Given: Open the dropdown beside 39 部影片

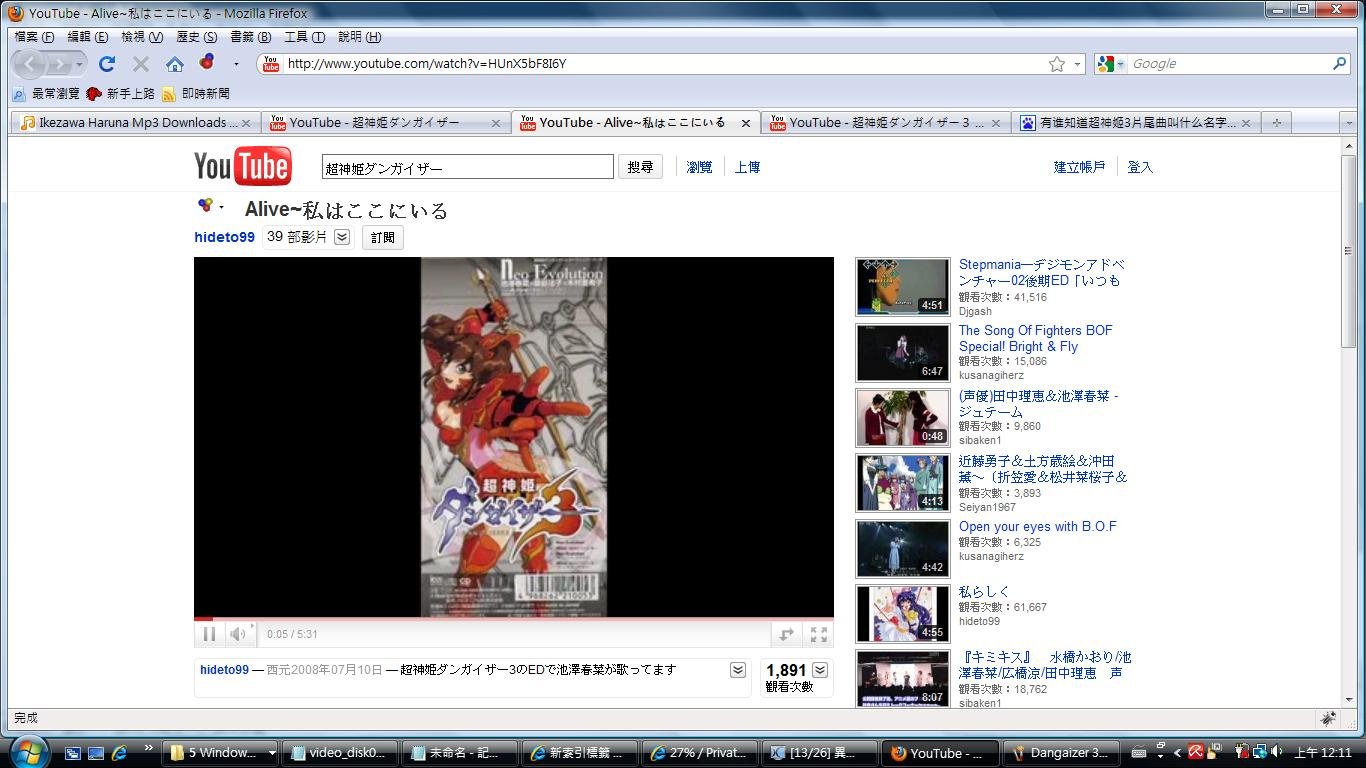Looking at the screenshot, I should click(341, 236).
